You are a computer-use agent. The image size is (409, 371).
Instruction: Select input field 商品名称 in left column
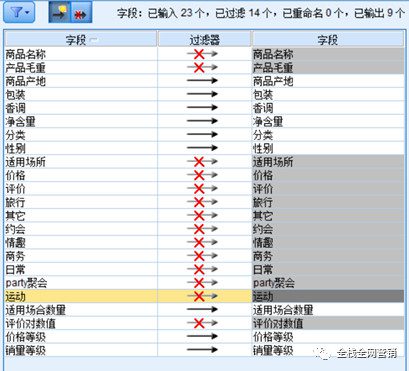(80, 54)
